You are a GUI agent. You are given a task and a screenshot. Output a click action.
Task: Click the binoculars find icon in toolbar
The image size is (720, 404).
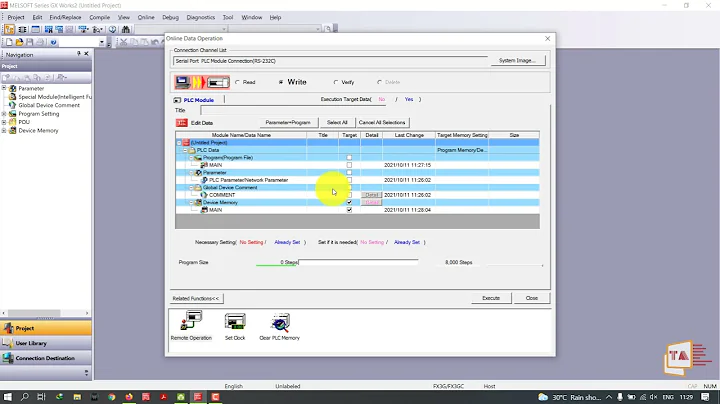tap(125, 29)
